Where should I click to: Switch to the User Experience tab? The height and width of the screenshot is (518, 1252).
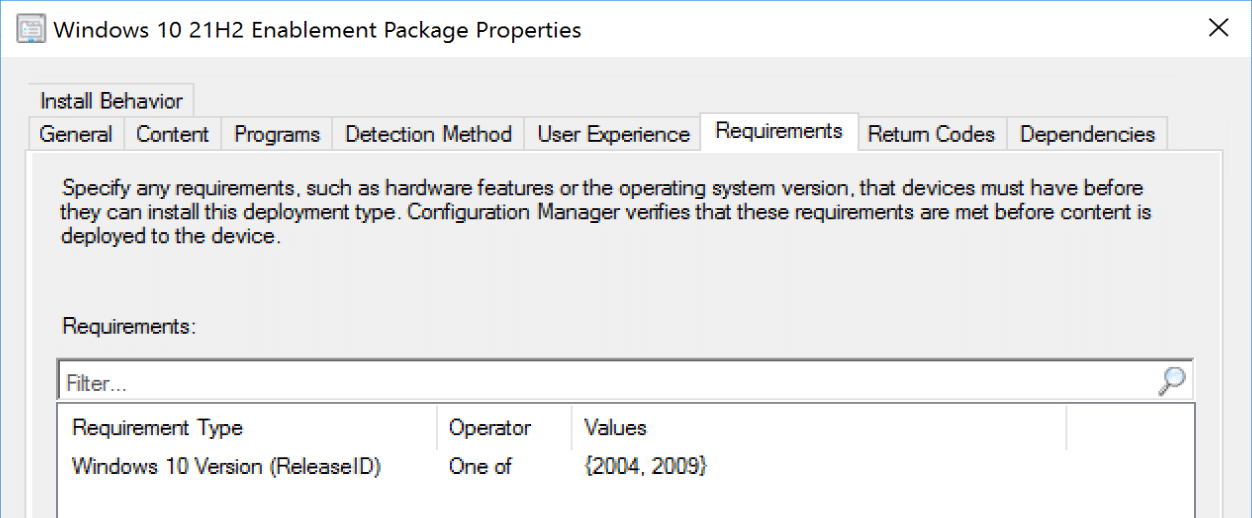point(613,134)
